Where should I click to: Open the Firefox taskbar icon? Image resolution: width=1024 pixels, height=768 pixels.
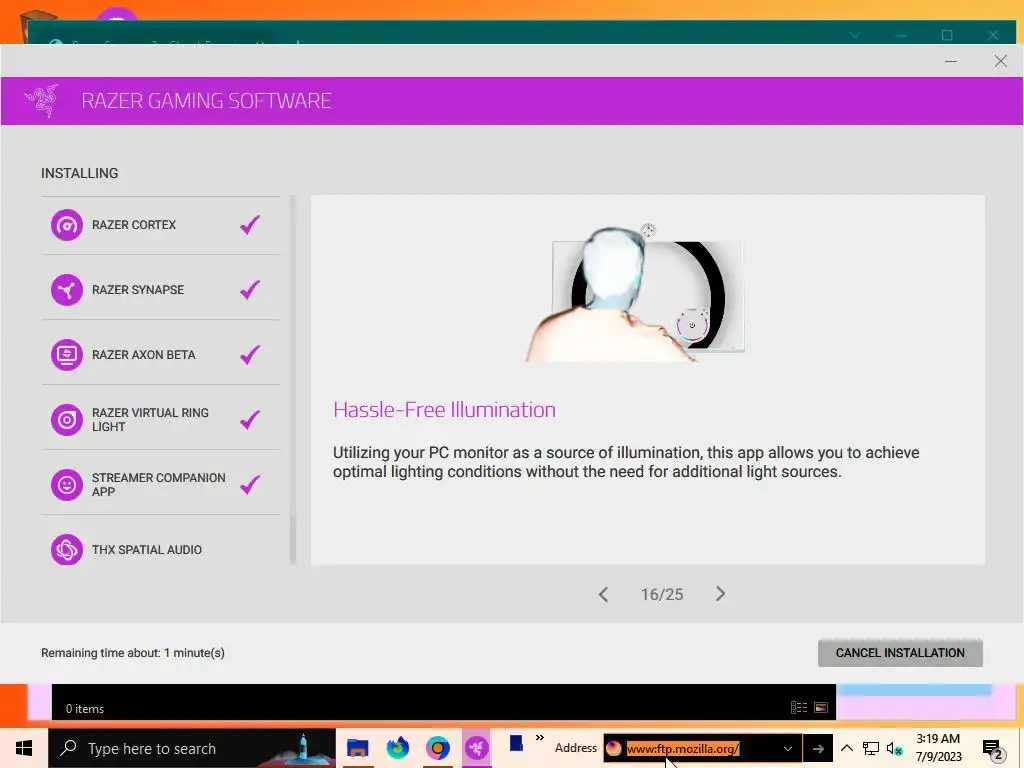point(398,748)
